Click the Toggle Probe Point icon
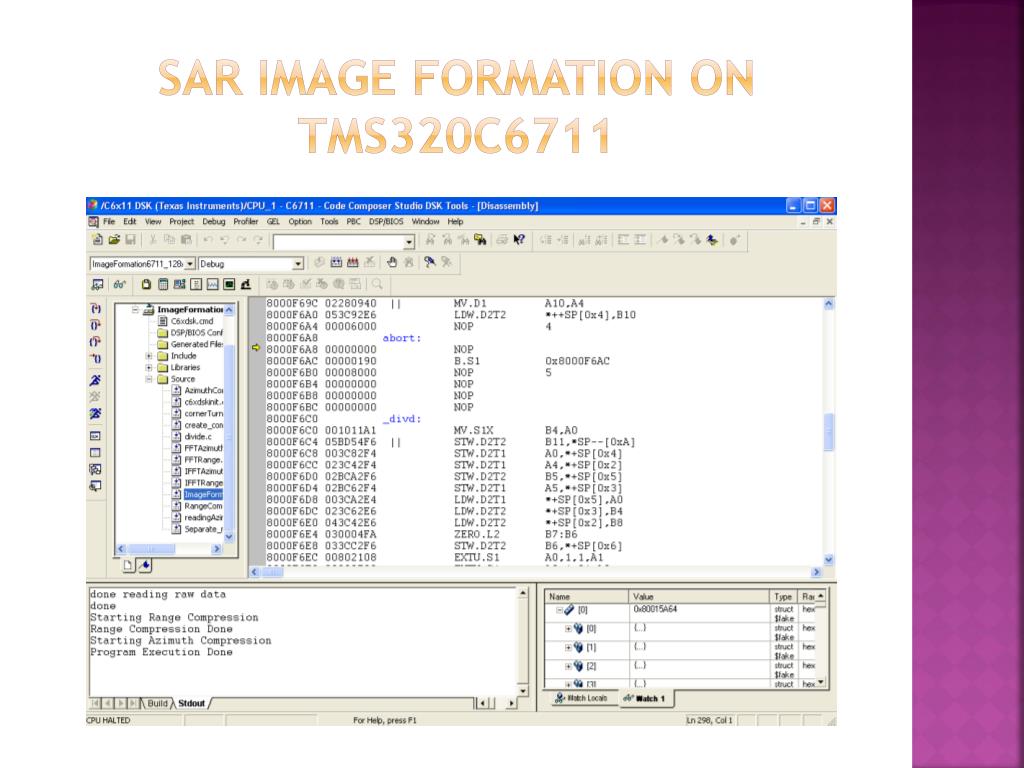The image size is (1024, 768). [x=429, y=263]
